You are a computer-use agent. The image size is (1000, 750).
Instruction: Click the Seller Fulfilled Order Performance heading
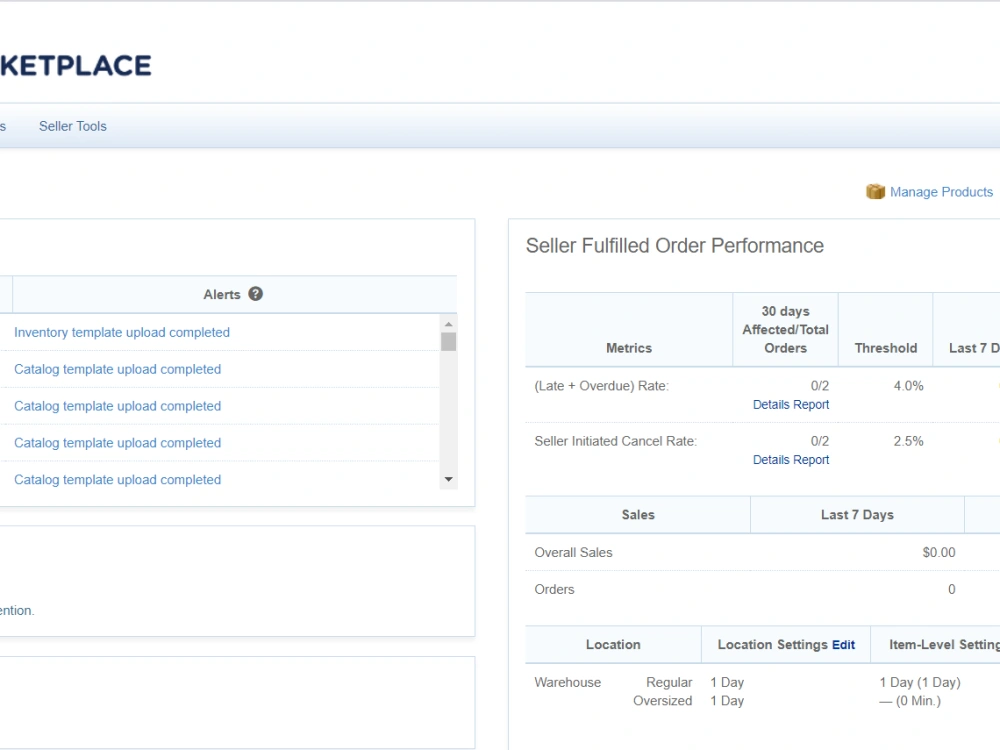point(675,246)
